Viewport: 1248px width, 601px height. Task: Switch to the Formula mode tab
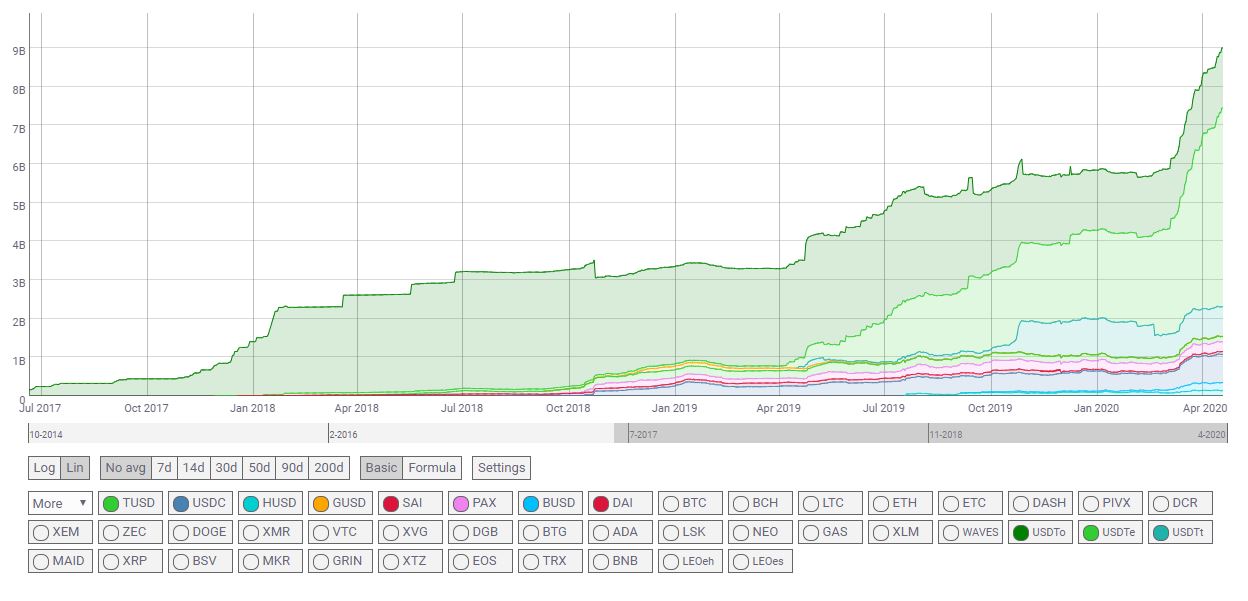(432, 468)
